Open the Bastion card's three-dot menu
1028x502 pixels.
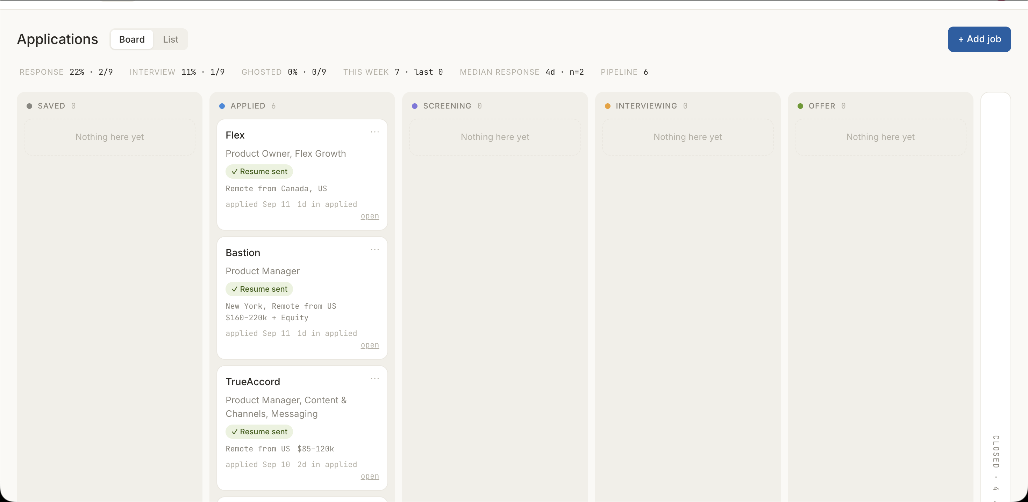(374, 249)
